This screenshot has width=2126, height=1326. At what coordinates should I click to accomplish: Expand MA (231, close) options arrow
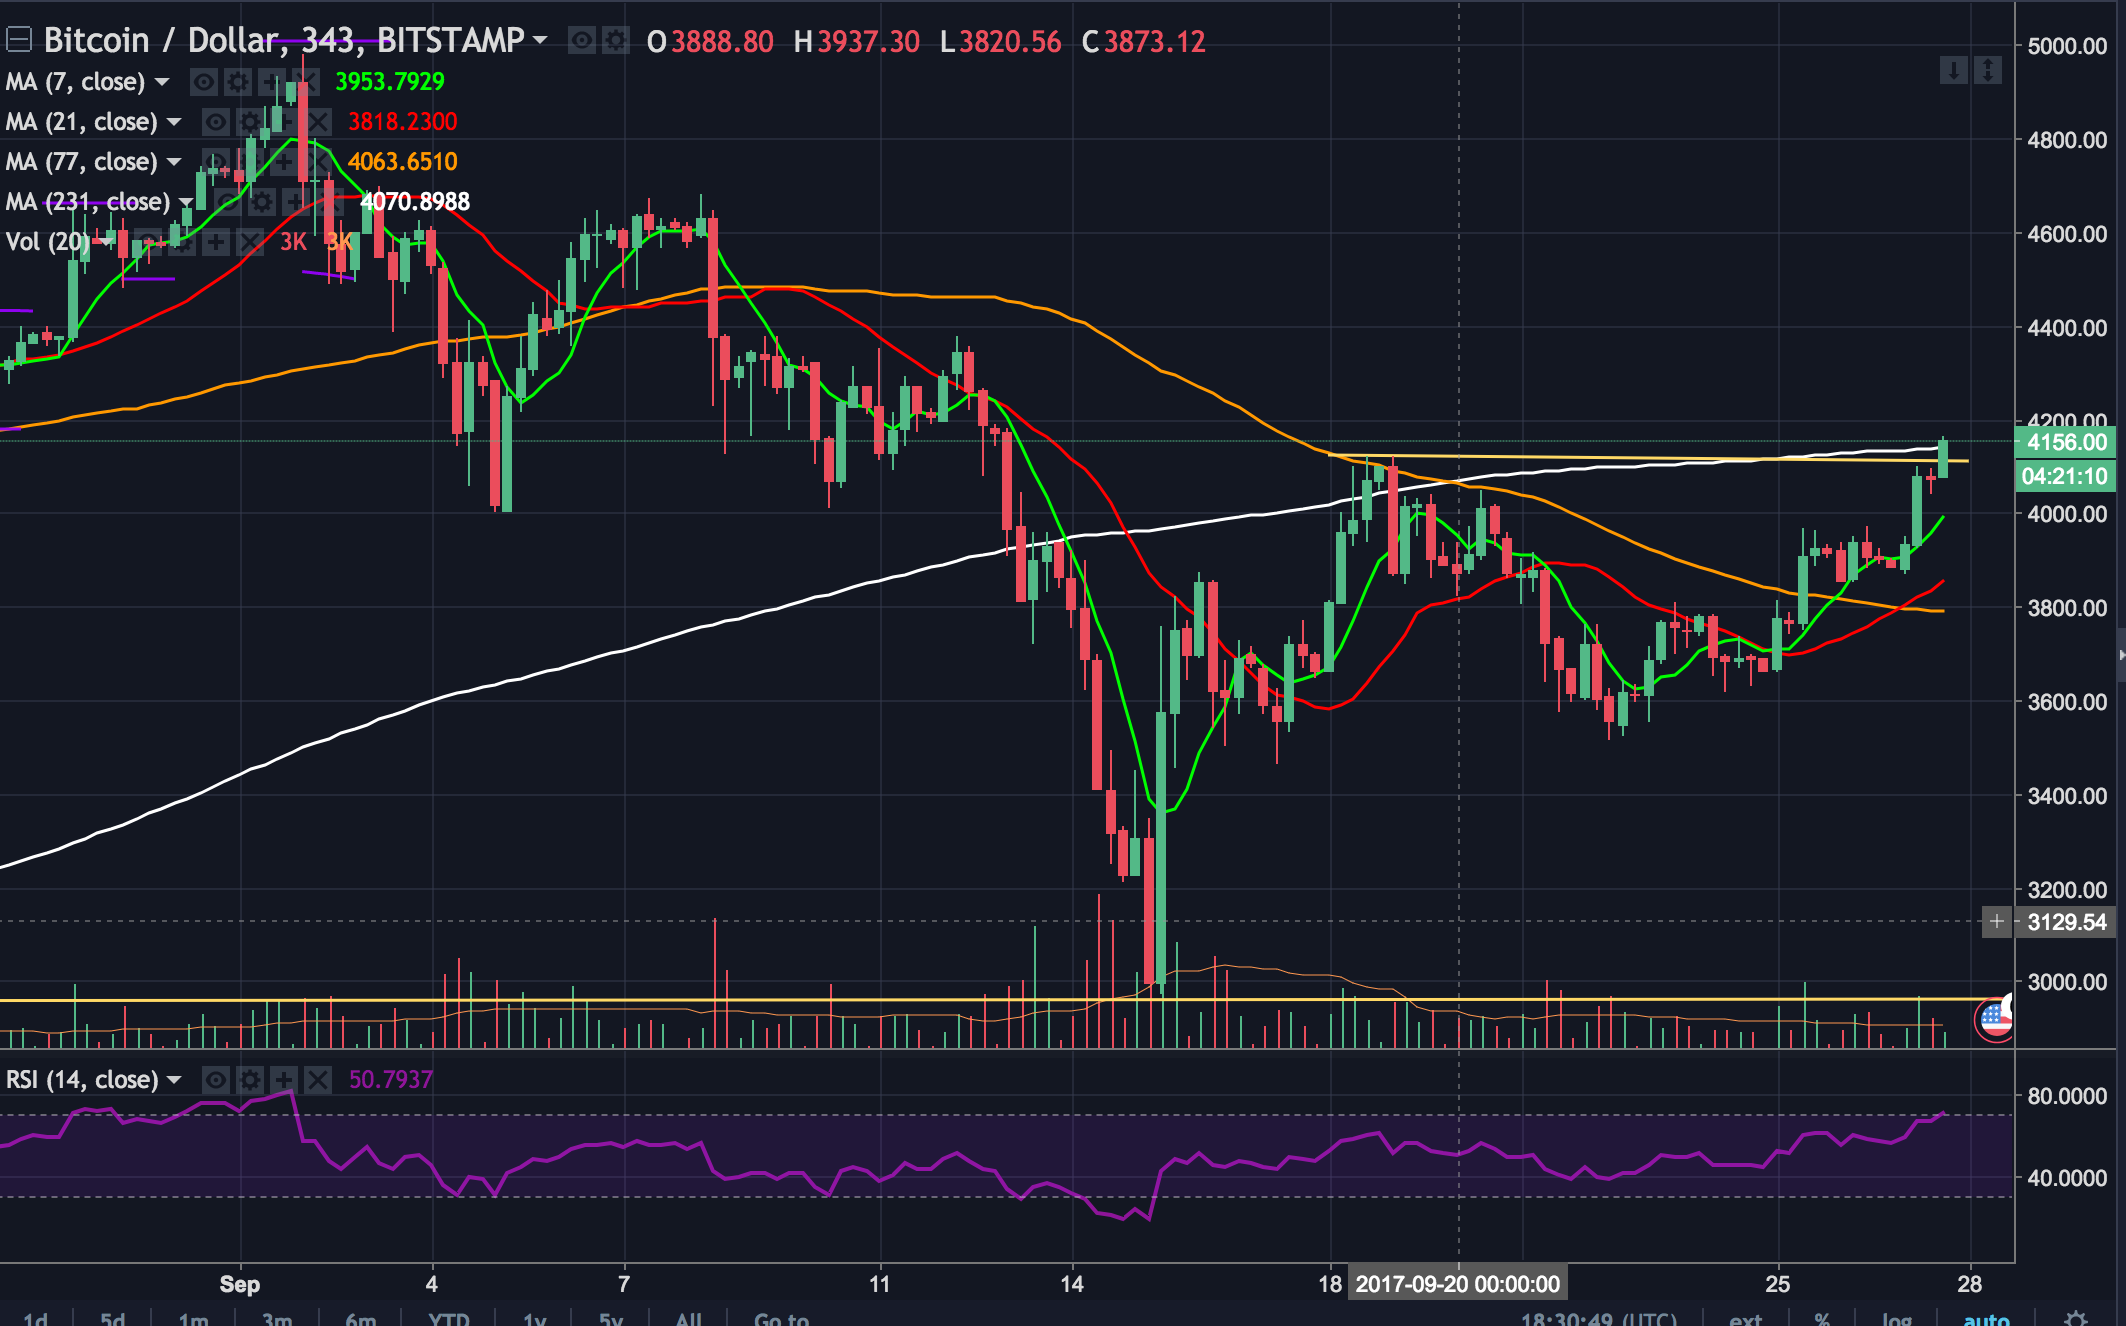(x=186, y=202)
